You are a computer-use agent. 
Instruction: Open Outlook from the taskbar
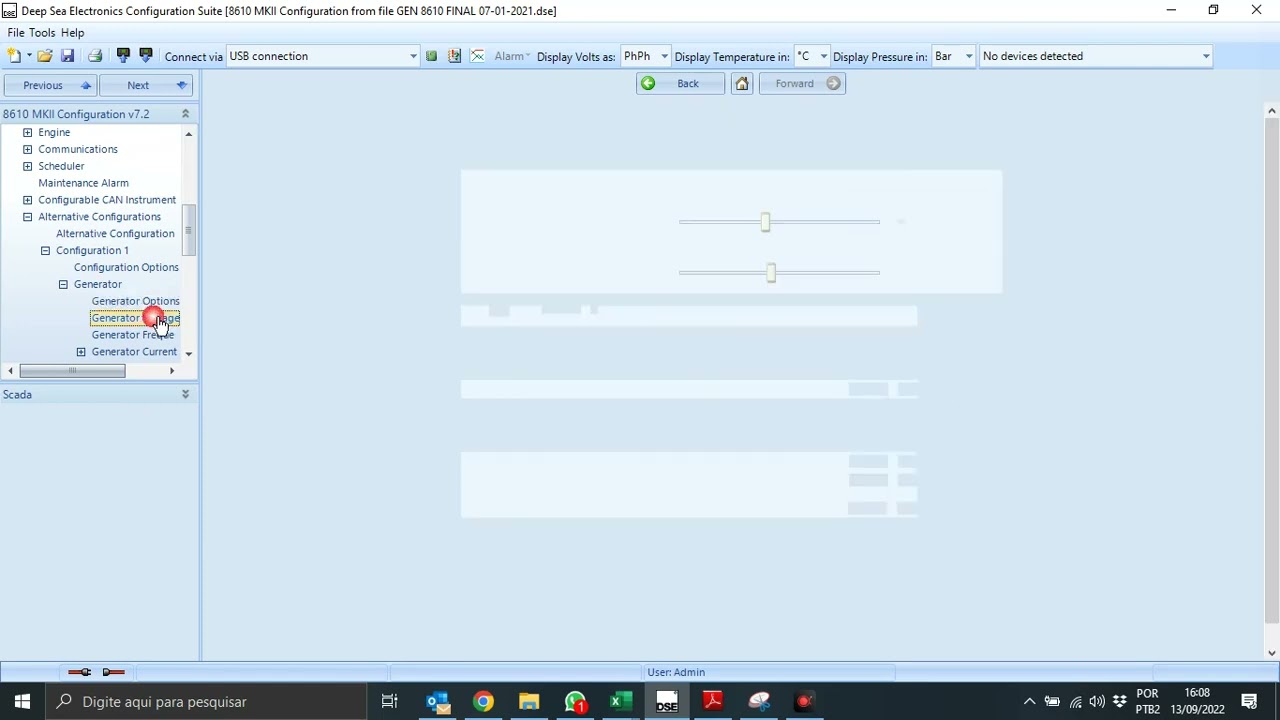click(438, 702)
